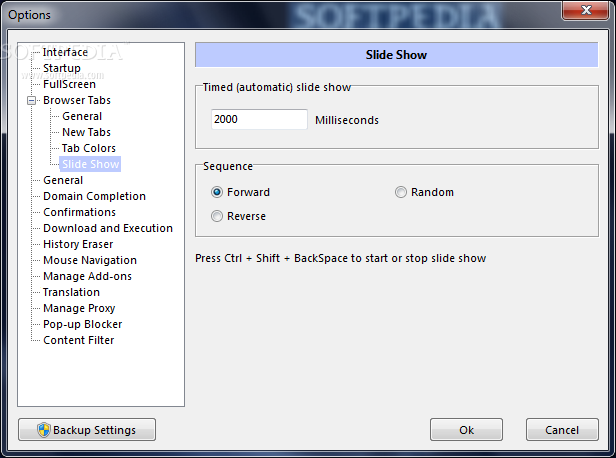616x458 pixels.
Task: Click the Ctrl + Shift + BackSpace hint text
Action: [341, 258]
